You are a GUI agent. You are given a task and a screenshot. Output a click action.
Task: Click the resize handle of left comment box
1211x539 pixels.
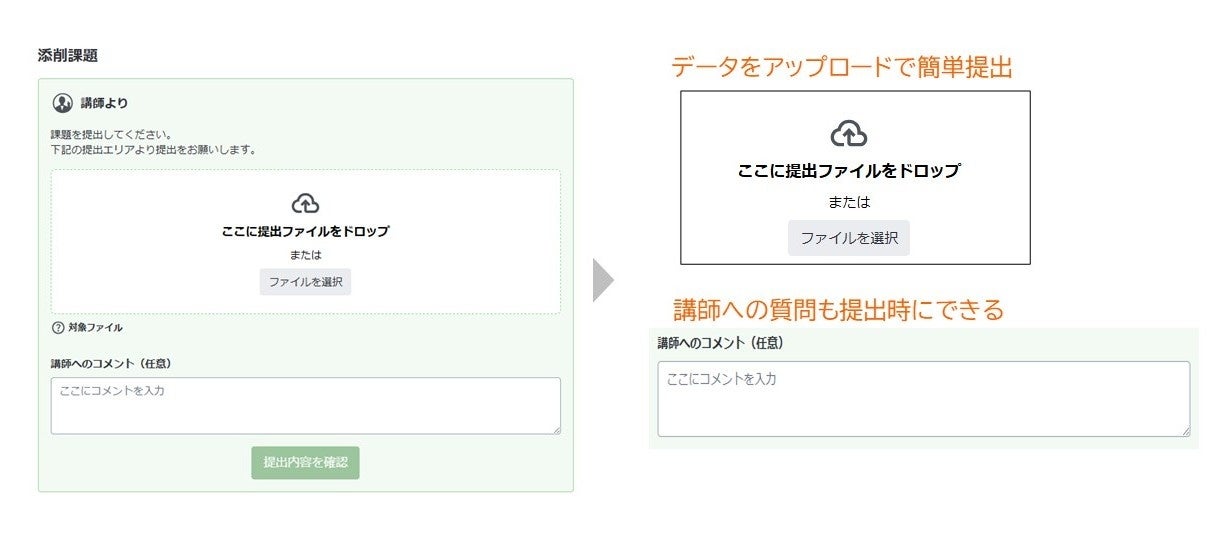tap(555, 429)
